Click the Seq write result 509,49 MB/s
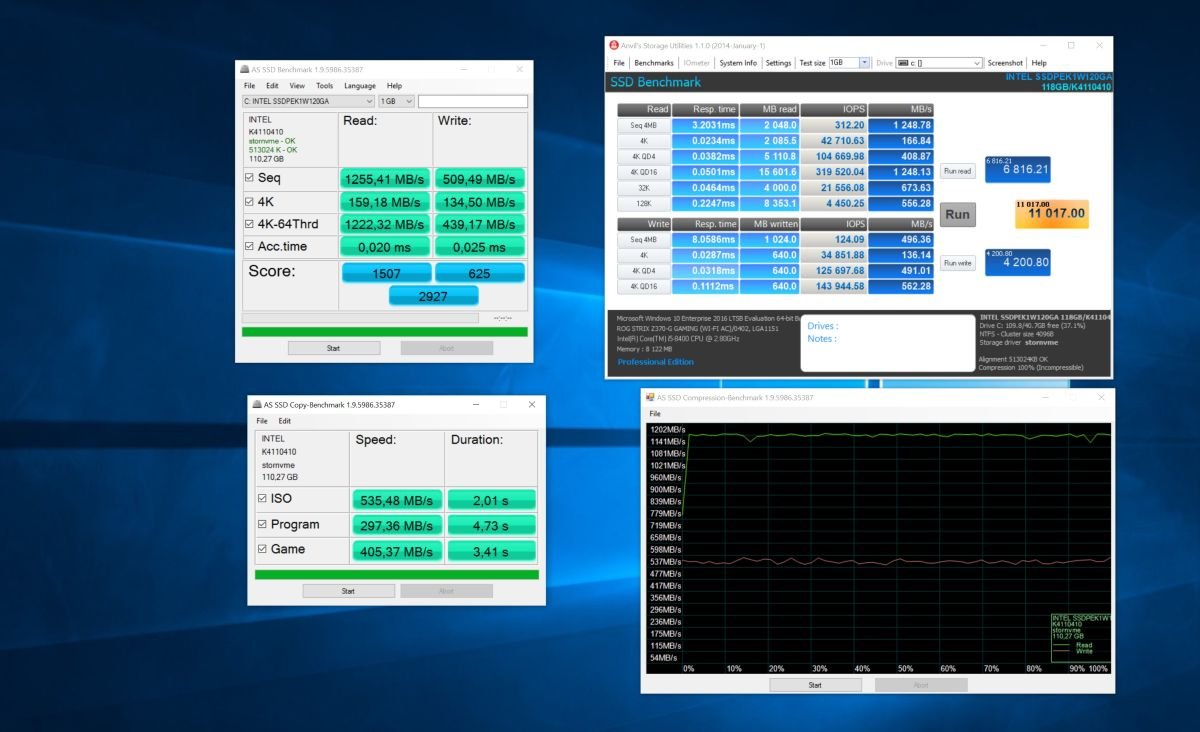This screenshot has height=732, width=1200. coord(479,179)
